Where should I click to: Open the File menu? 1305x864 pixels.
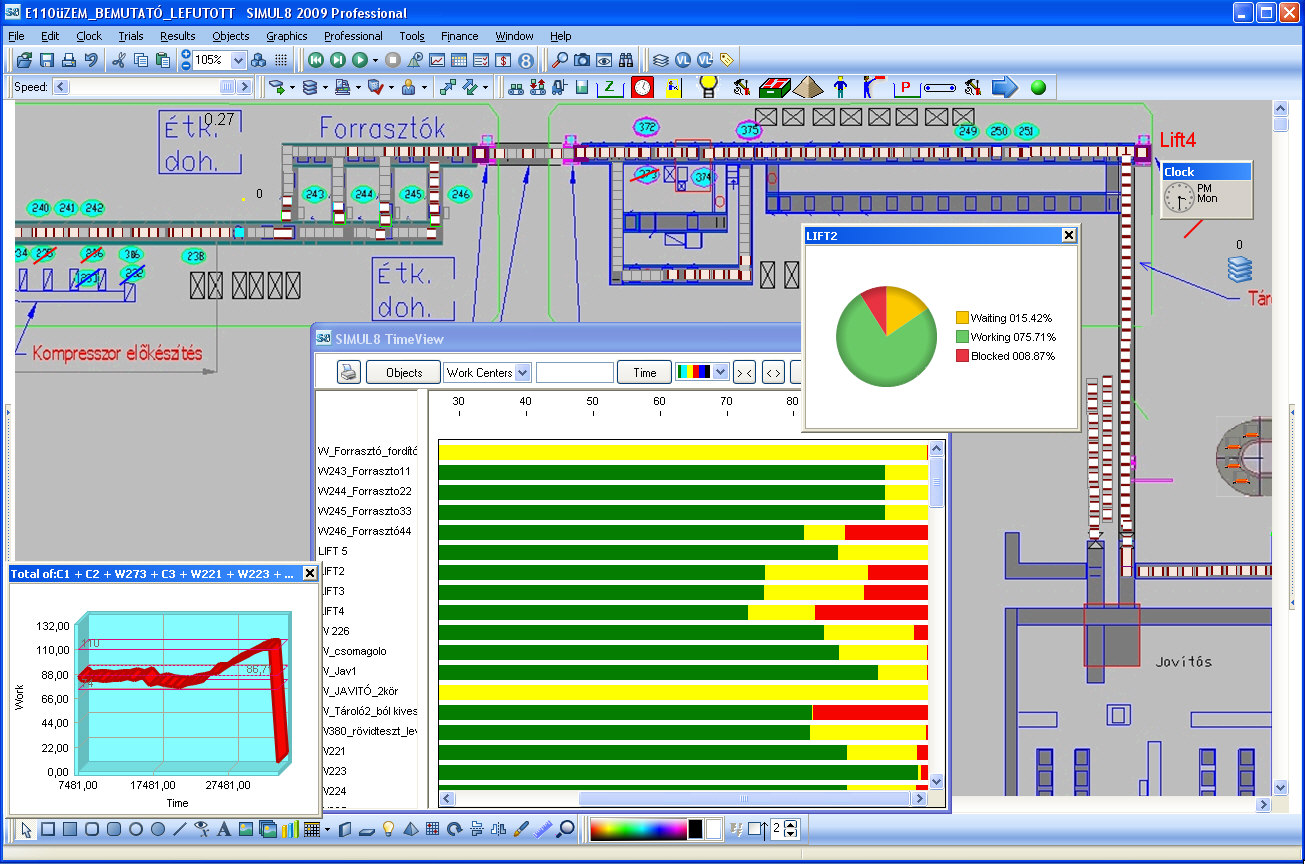[x=16, y=36]
